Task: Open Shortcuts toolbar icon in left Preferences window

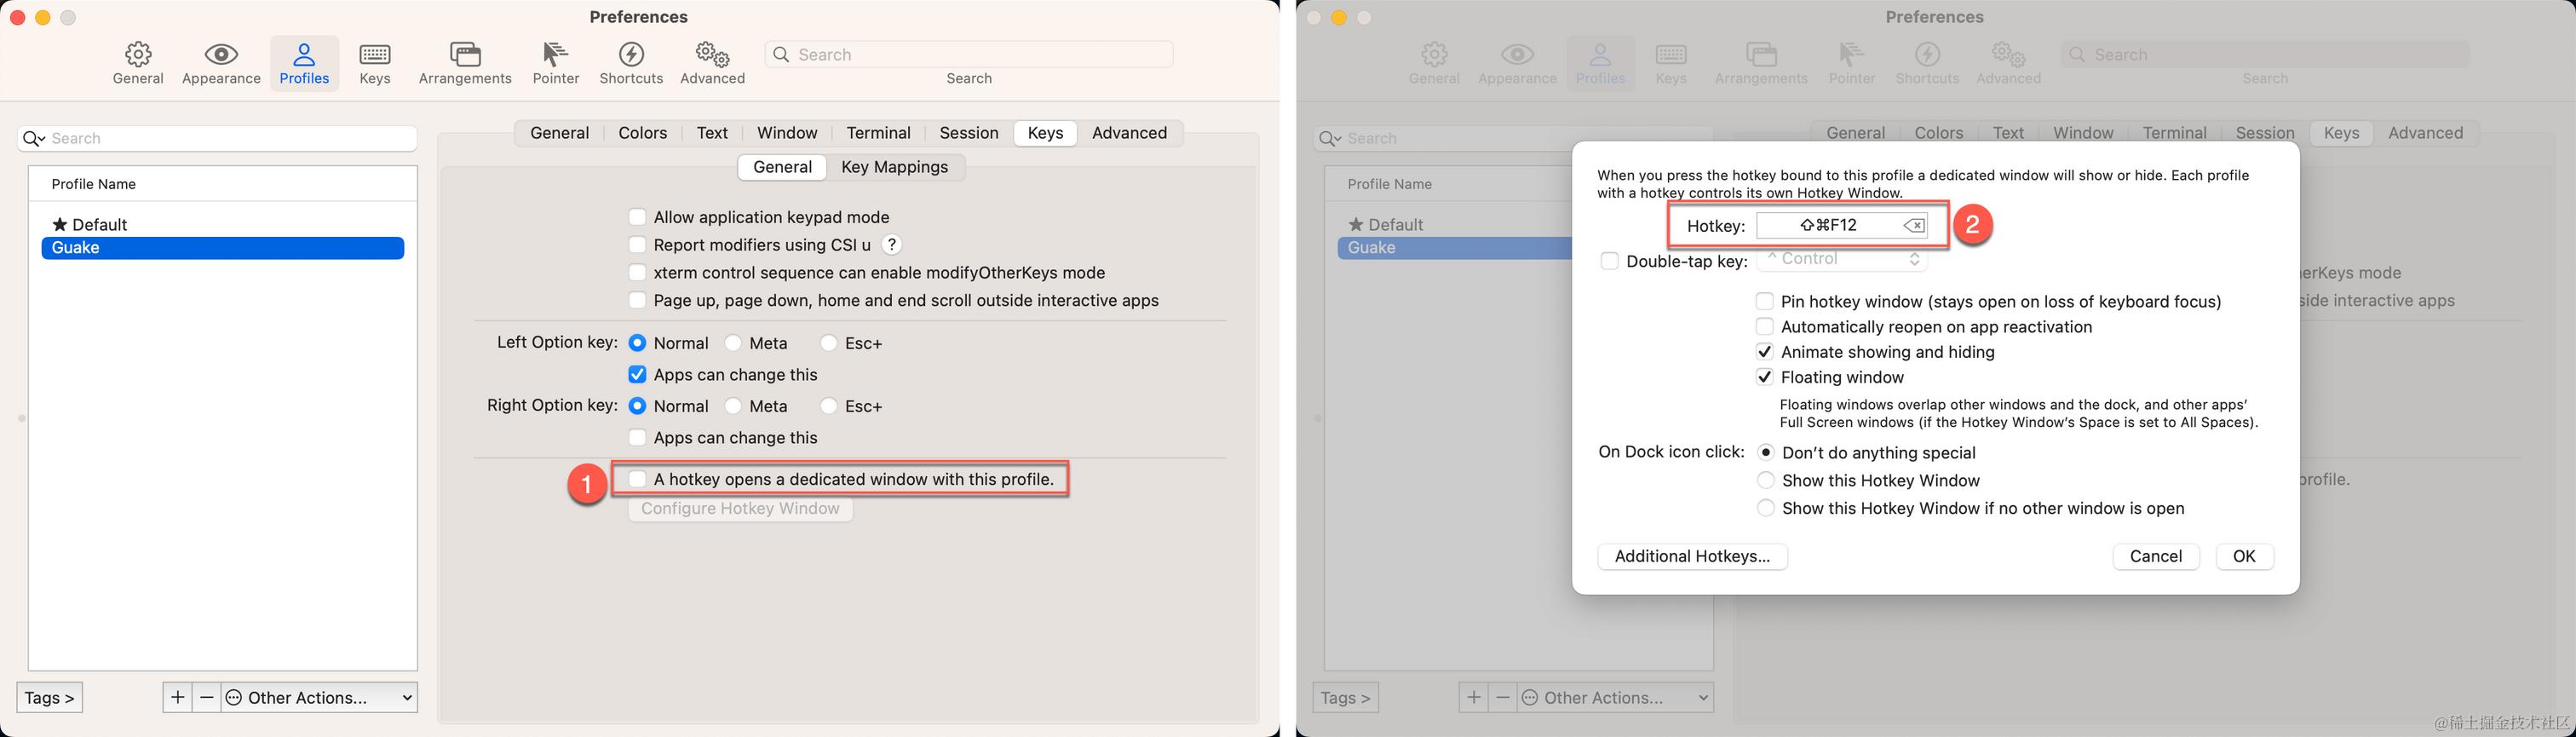Action: [x=631, y=63]
